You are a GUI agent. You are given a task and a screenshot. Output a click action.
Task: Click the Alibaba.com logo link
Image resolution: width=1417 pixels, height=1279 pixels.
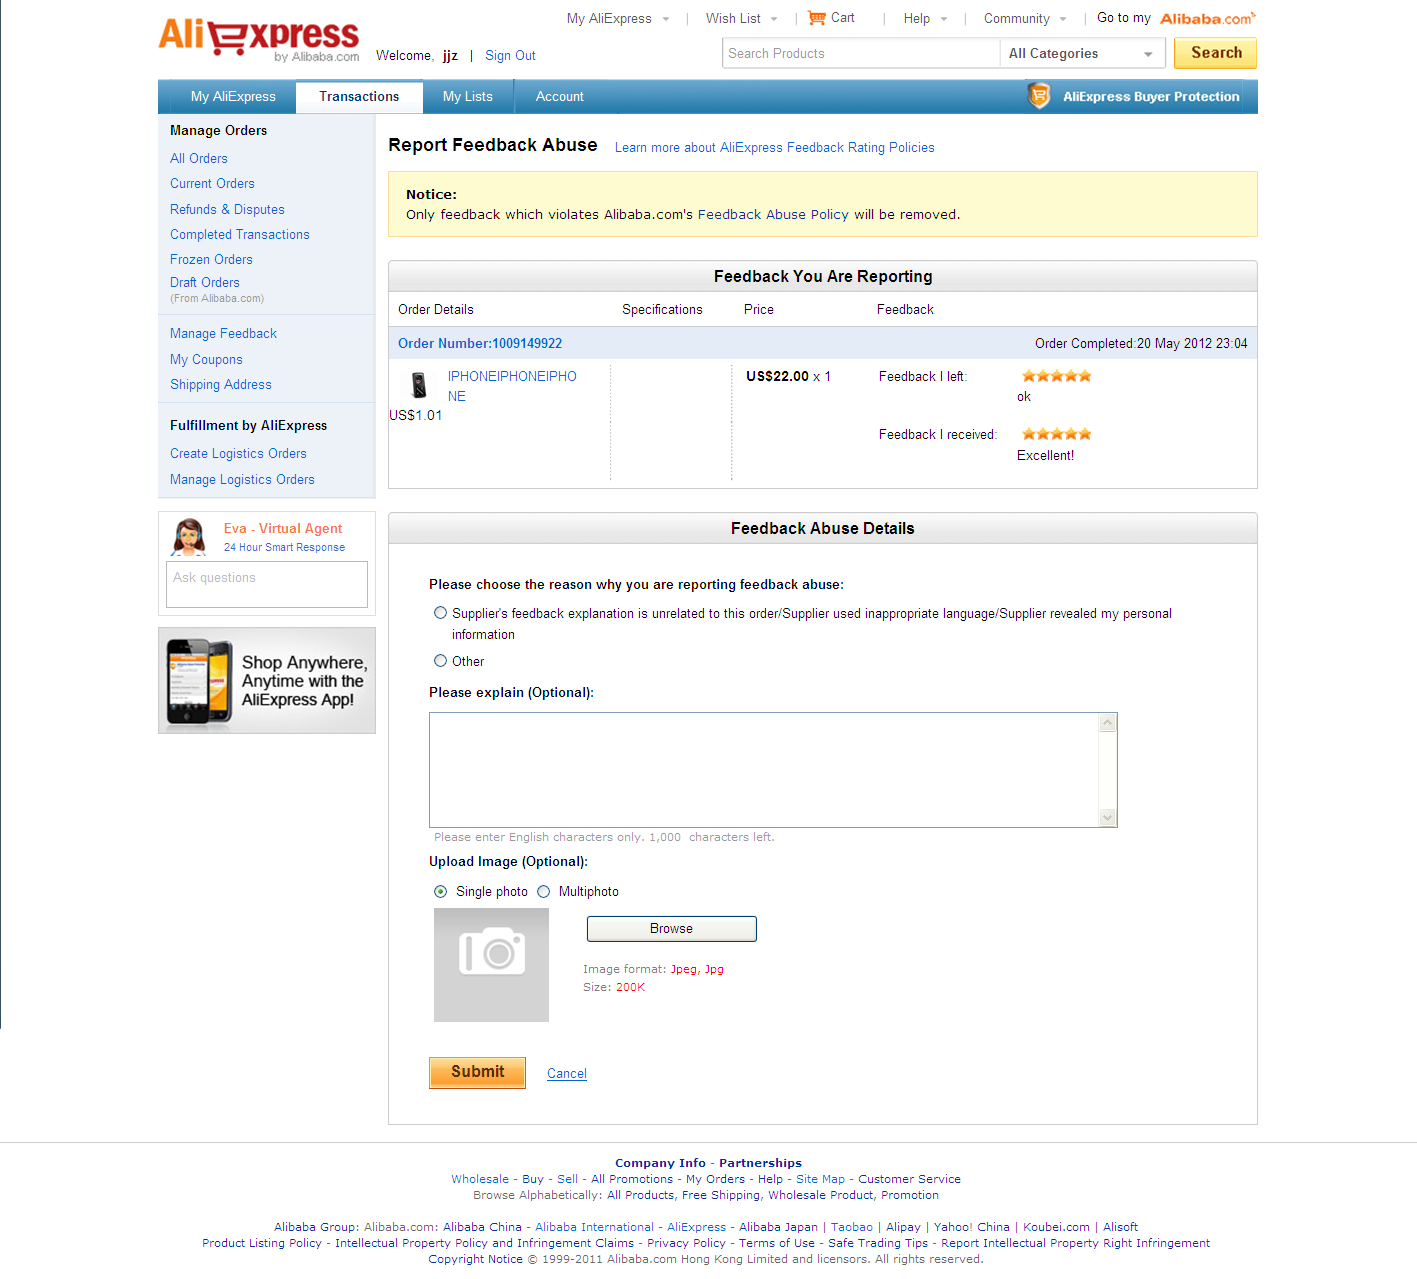(1207, 19)
